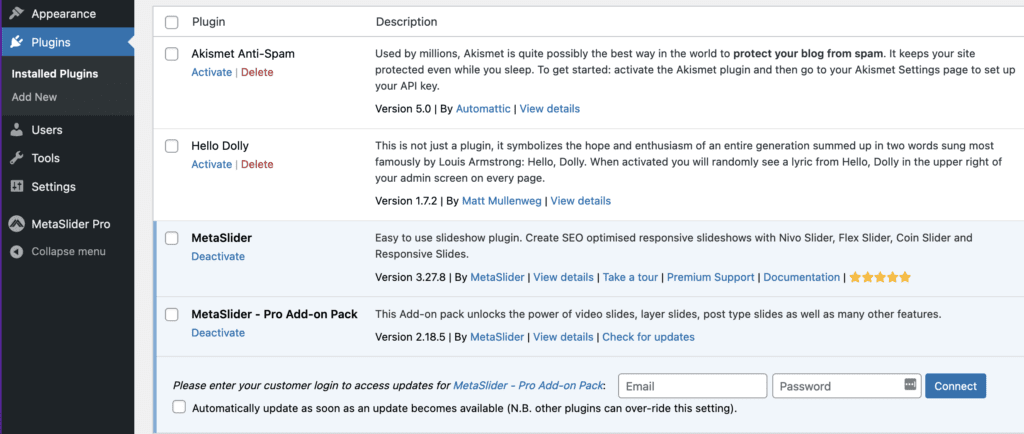1024x434 pixels.
Task: Click the Collapse menu arrow icon
Action: (18, 252)
